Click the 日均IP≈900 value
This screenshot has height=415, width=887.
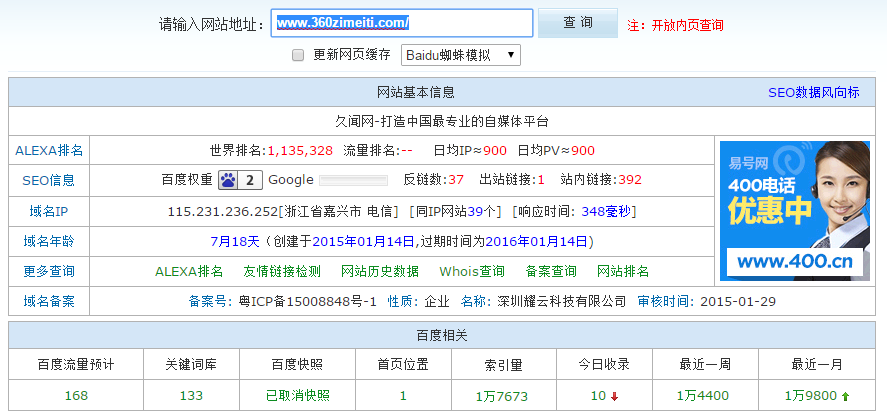click(470, 150)
